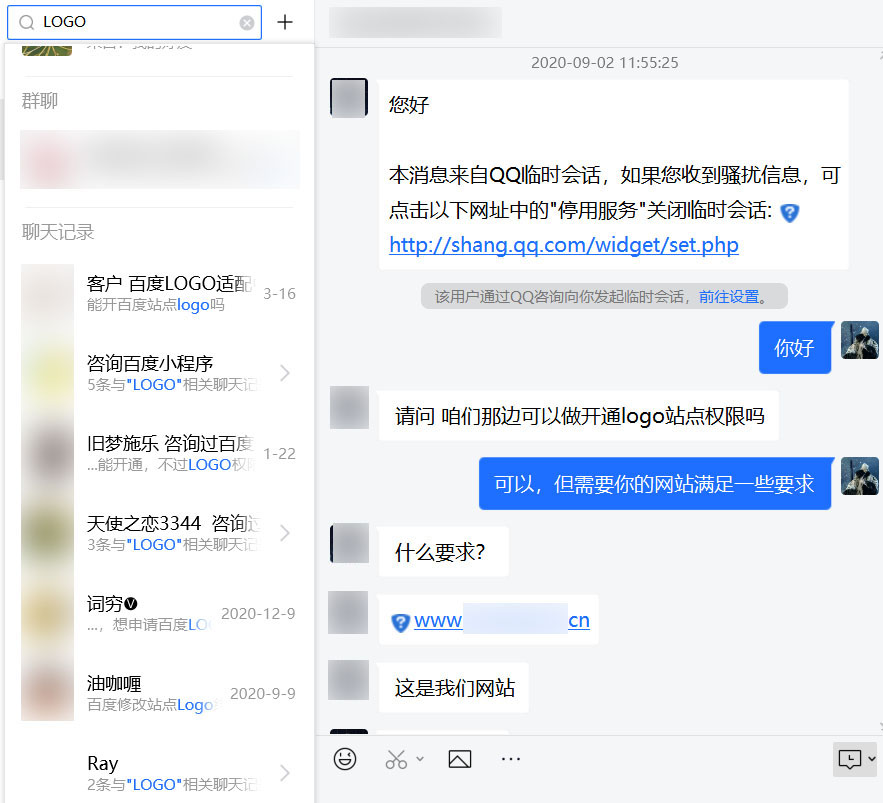The width and height of the screenshot is (883, 803).
Task: Send a picture with image icon
Action: [460, 759]
